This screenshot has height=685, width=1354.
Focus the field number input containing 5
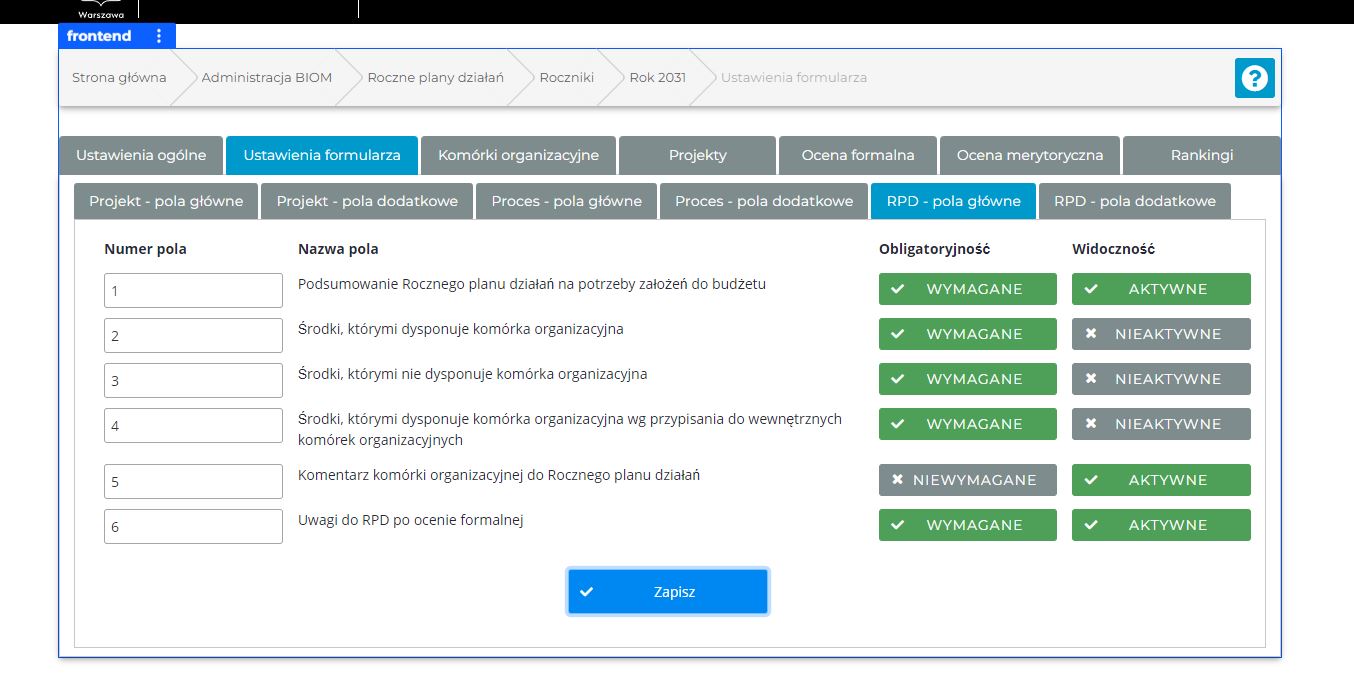[193, 482]
